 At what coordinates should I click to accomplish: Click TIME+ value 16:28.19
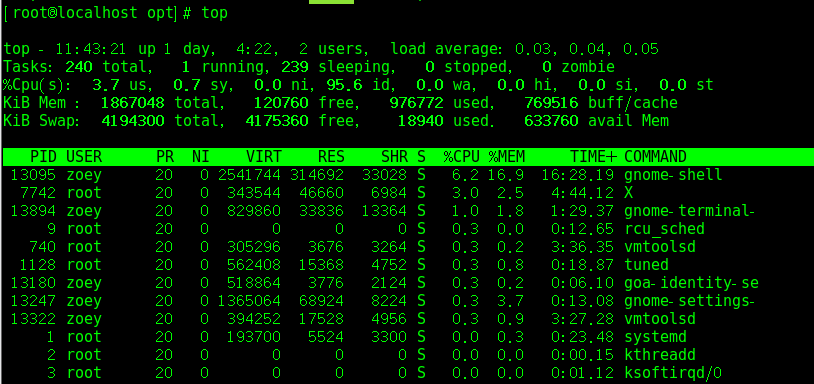[578, 175]
